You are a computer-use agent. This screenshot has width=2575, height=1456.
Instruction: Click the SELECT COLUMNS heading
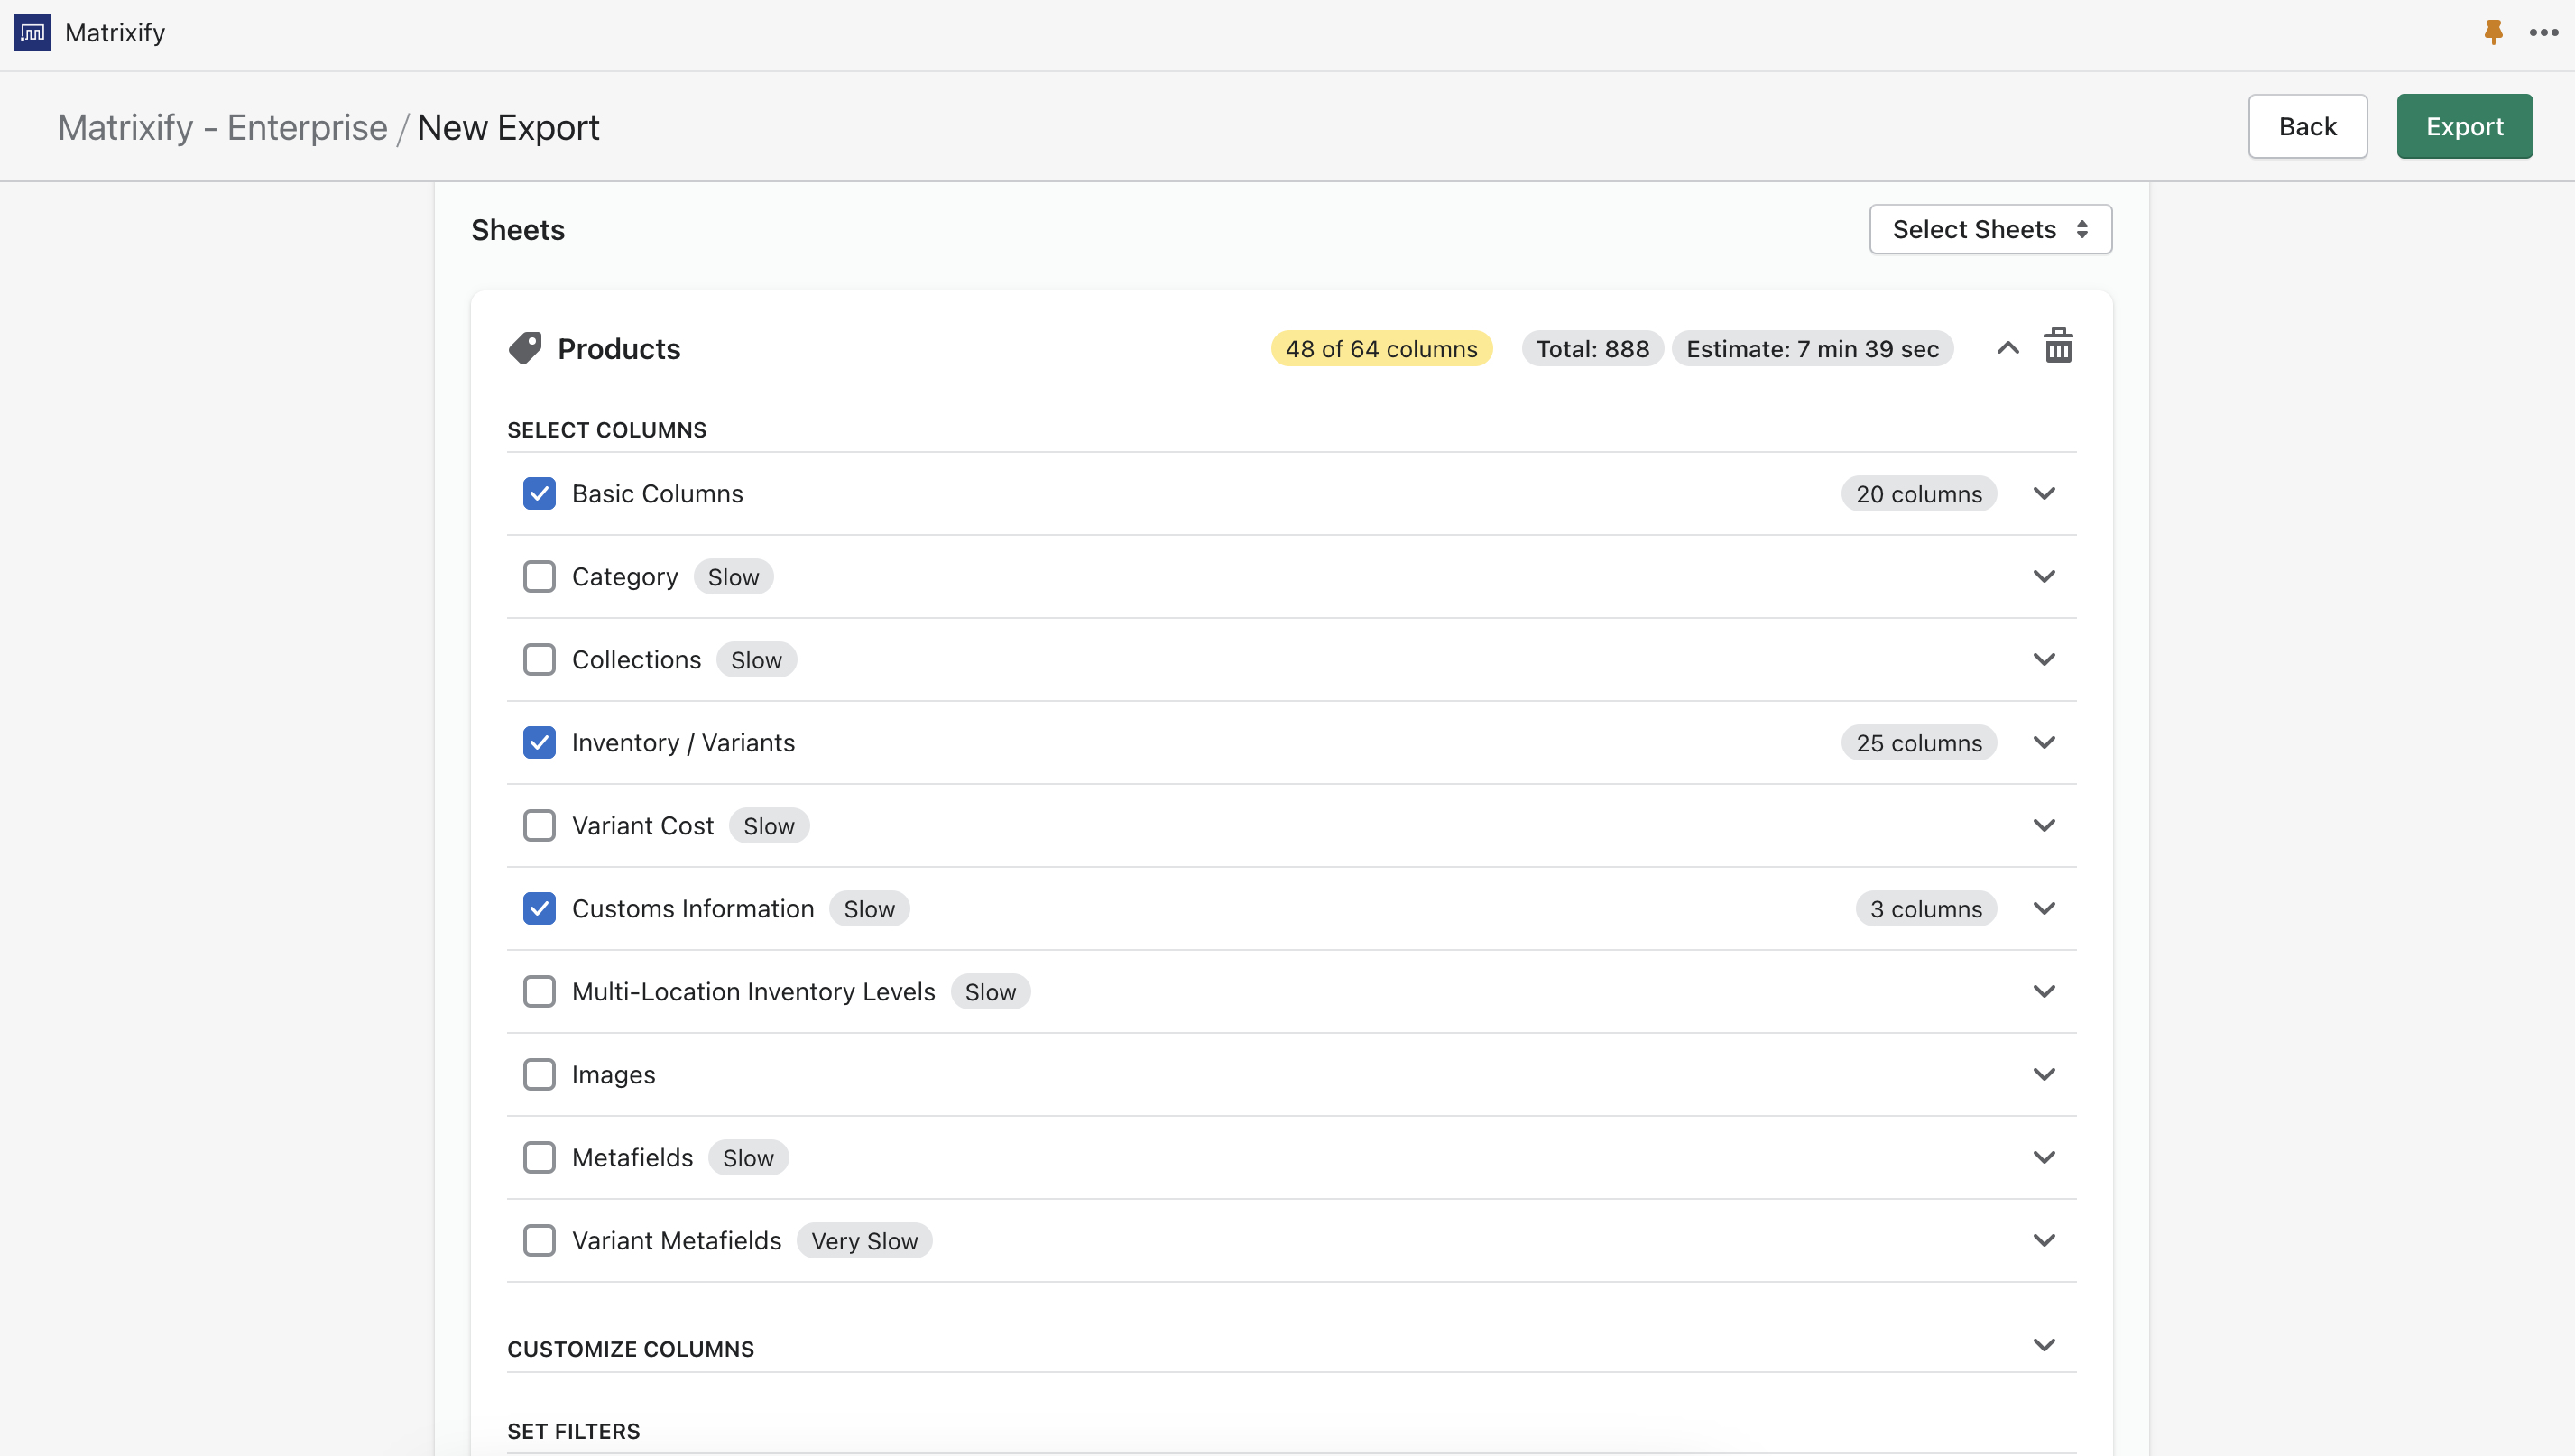click(607, 430)
